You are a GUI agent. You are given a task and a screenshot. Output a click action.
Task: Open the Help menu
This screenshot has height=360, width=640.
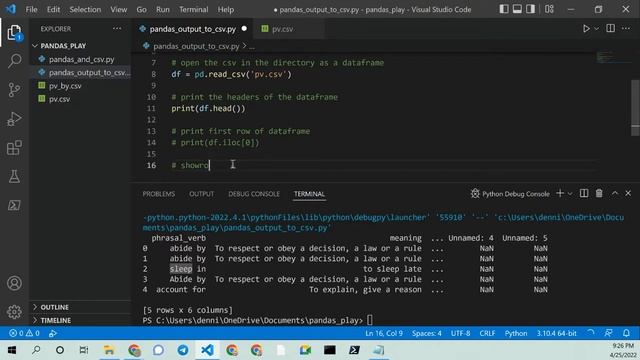(226, 9)
